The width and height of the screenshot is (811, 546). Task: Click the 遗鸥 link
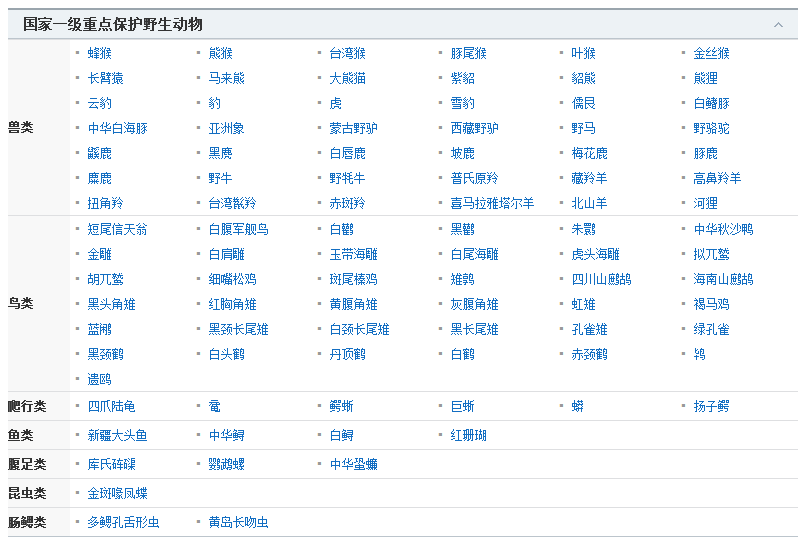pos(100,380)
